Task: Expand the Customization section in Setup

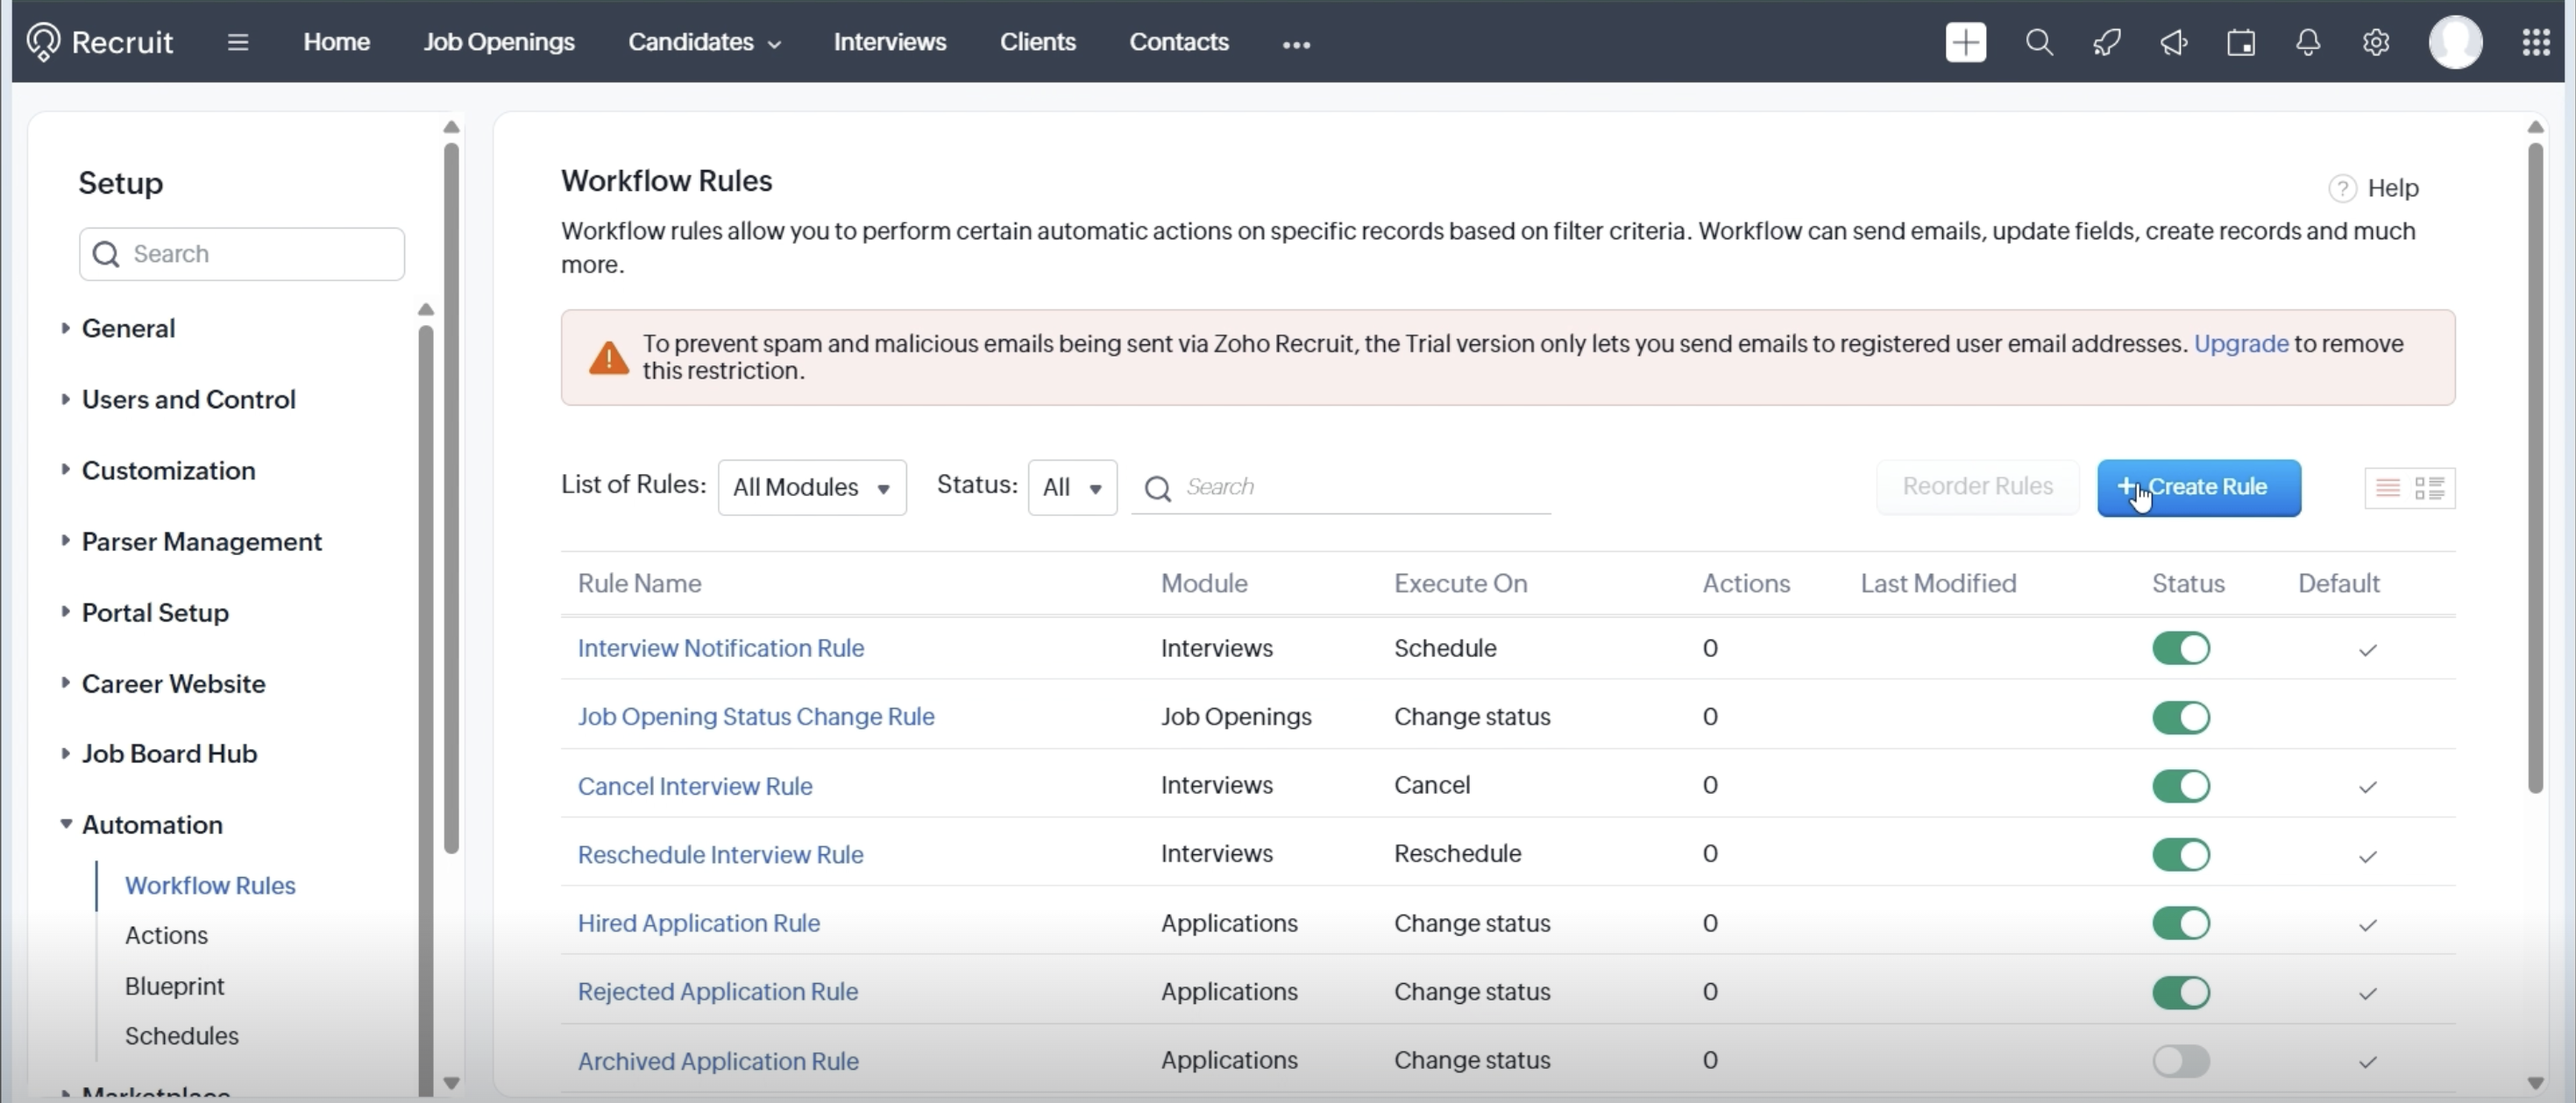Action: click(x=168, y=470)
